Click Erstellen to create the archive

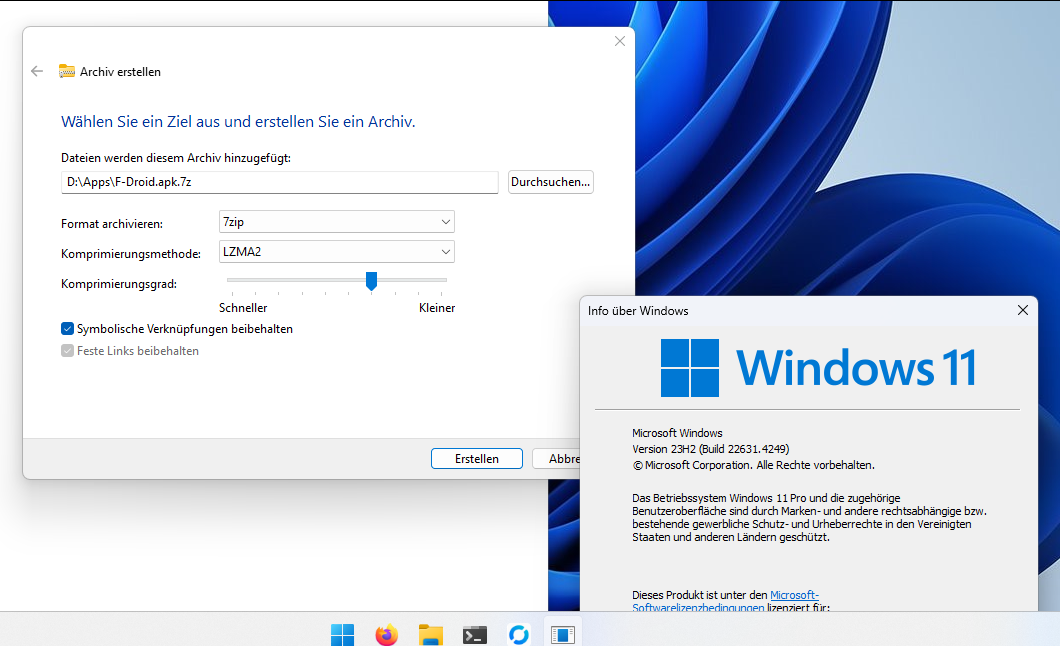click(x=477, y=458)
